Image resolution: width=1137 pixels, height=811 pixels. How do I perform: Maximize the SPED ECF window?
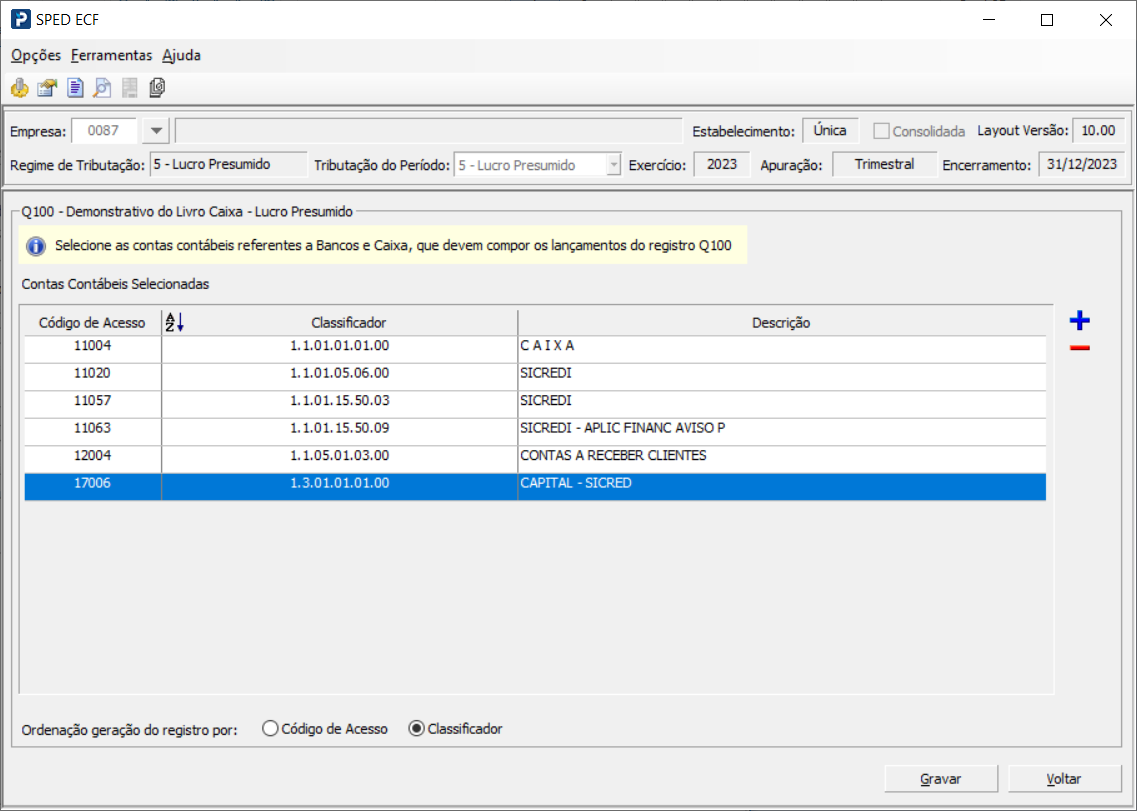(x=1047, y=20)
